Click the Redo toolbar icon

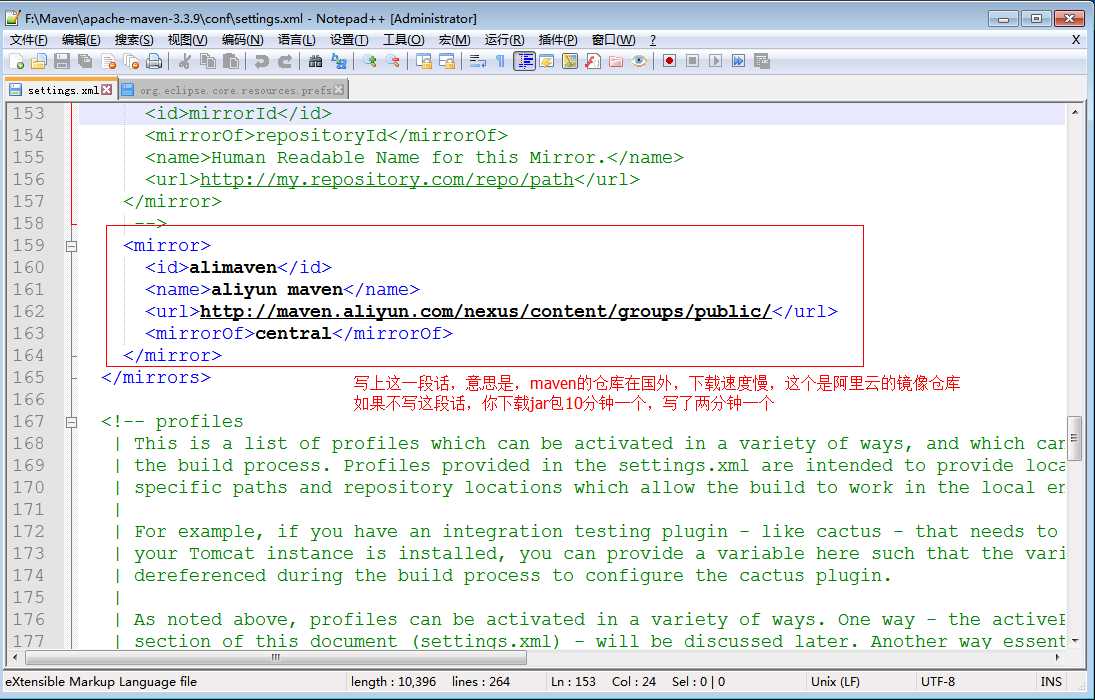pyautogui.click(x=284, y=61)
